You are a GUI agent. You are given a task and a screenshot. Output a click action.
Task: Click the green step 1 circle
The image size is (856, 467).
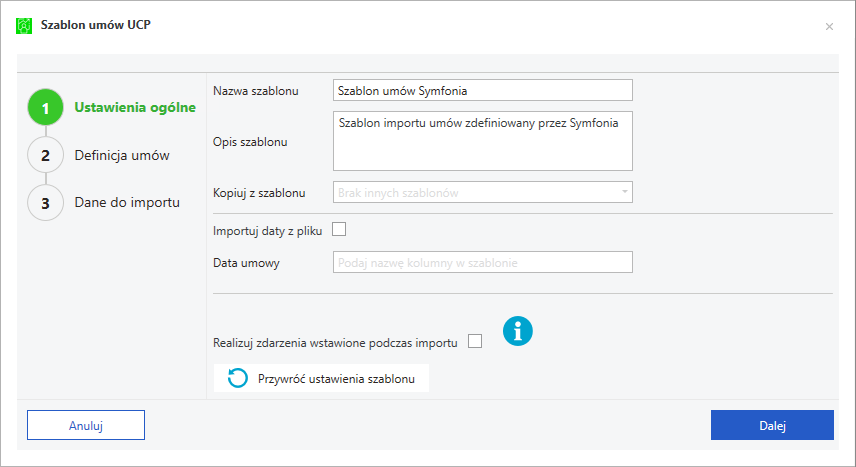coord(45,108)
